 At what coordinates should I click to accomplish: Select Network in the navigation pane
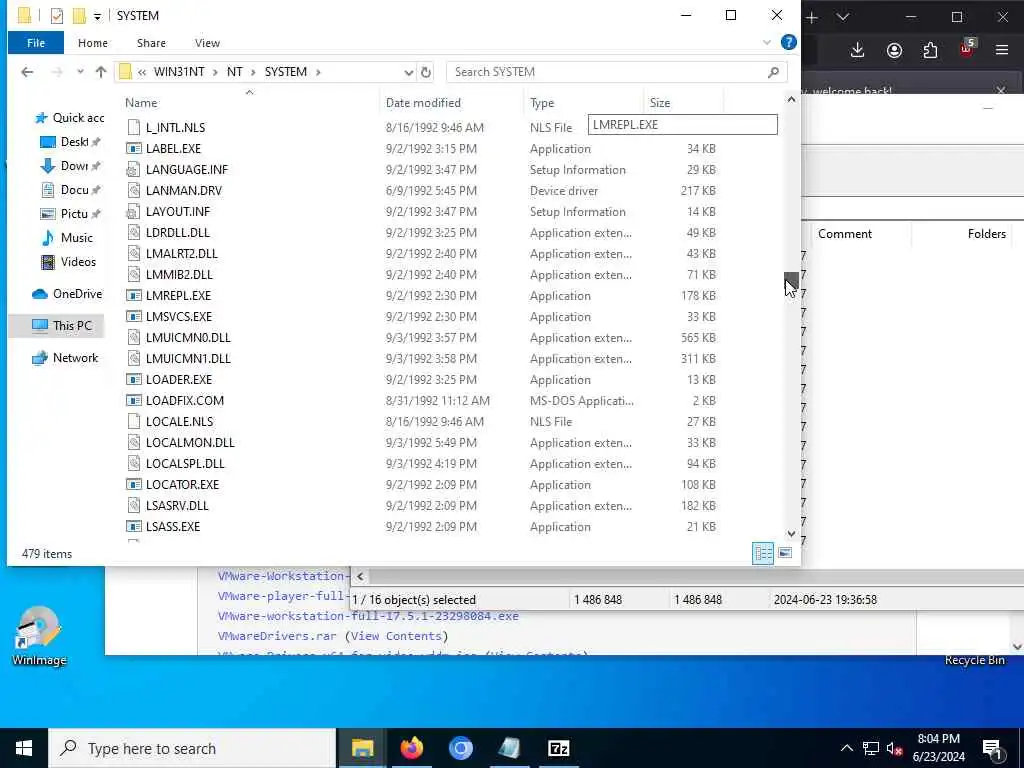[x=65, y=358]
